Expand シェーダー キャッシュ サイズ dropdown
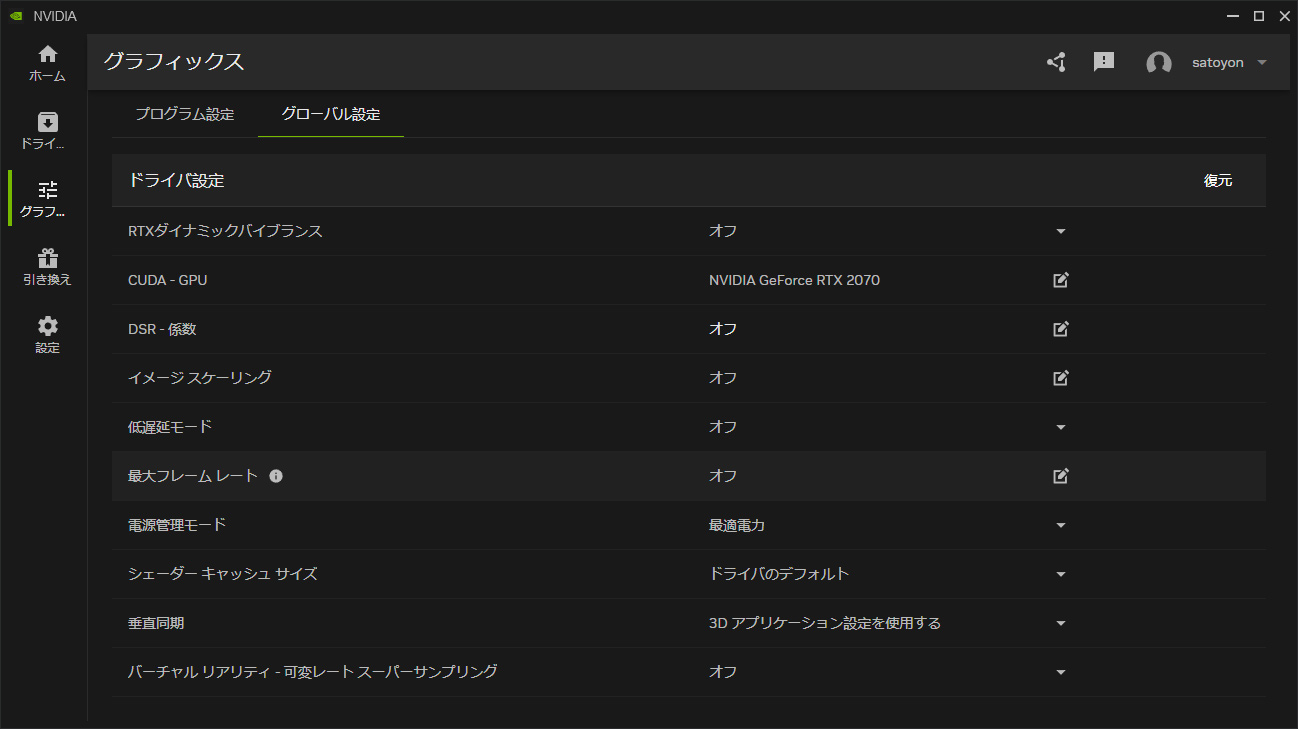 pyautogui.click(x=1061, y=574)
